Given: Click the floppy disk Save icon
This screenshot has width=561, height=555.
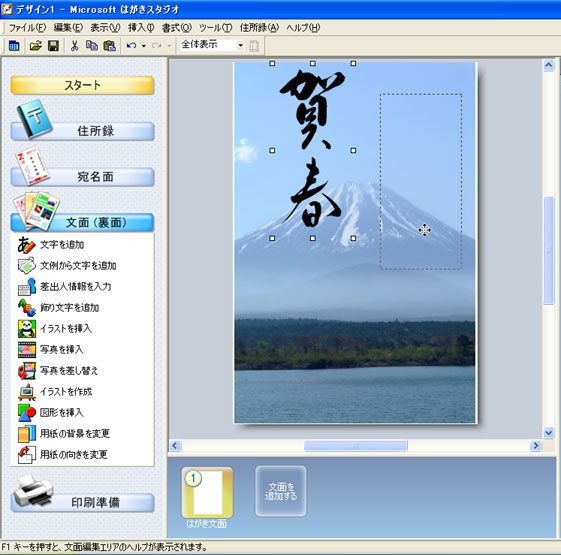Looking at the screenshot, I should click(x=53, y=45).
